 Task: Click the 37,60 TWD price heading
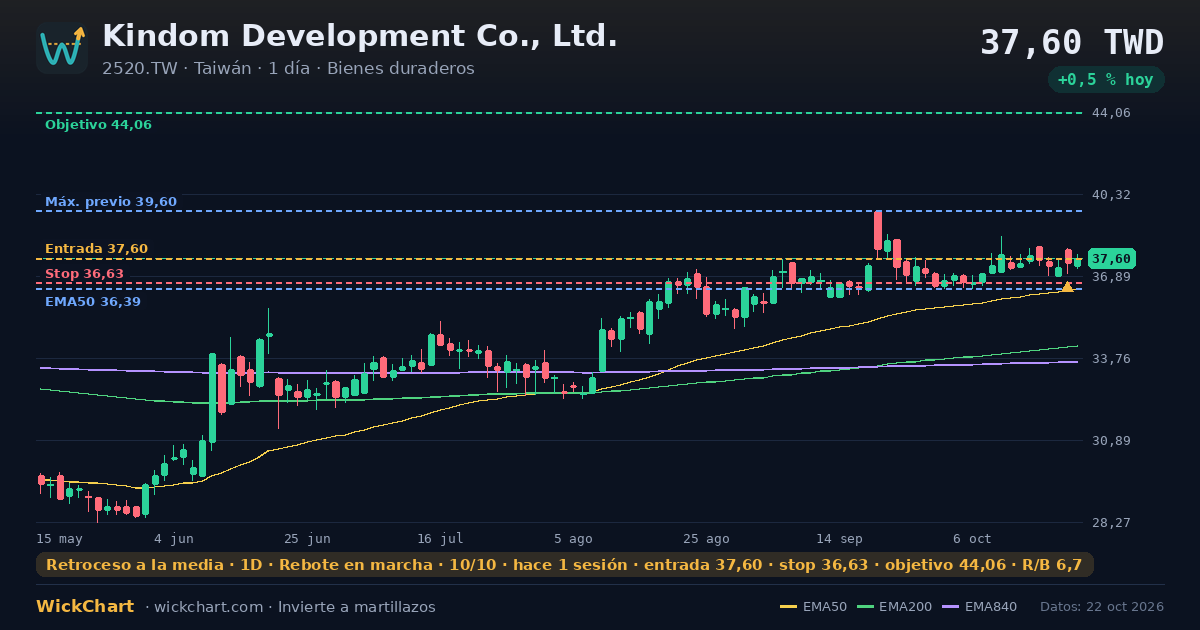(1071, 43)
